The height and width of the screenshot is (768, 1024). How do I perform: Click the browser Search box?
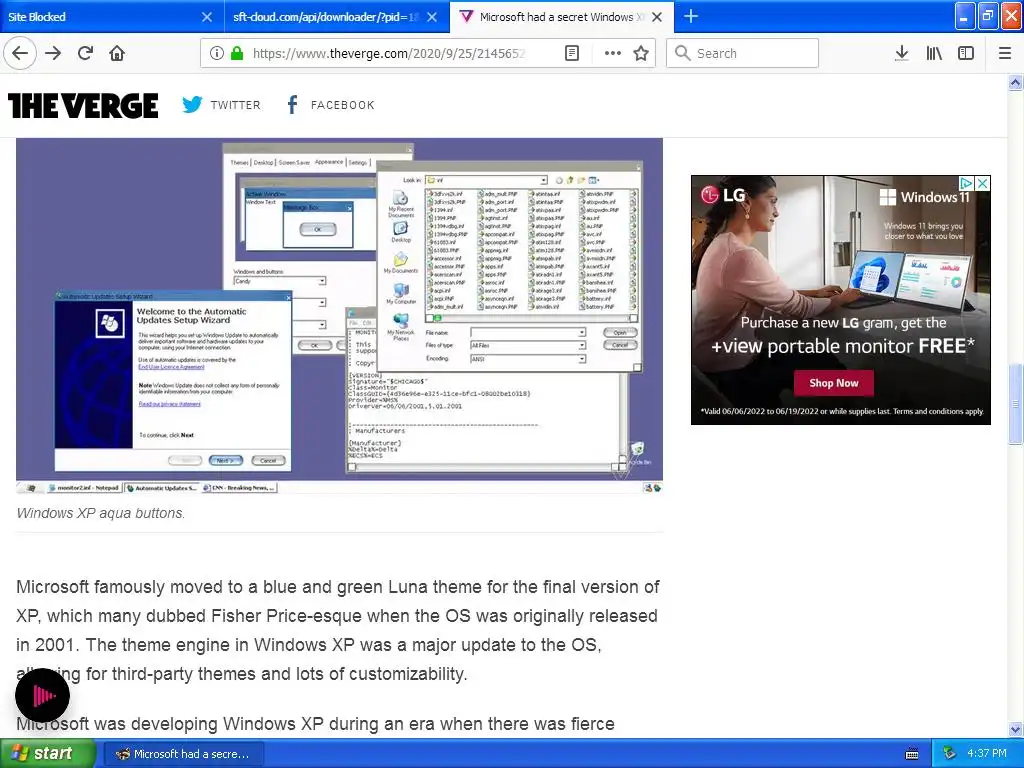[x=743, y=53]
